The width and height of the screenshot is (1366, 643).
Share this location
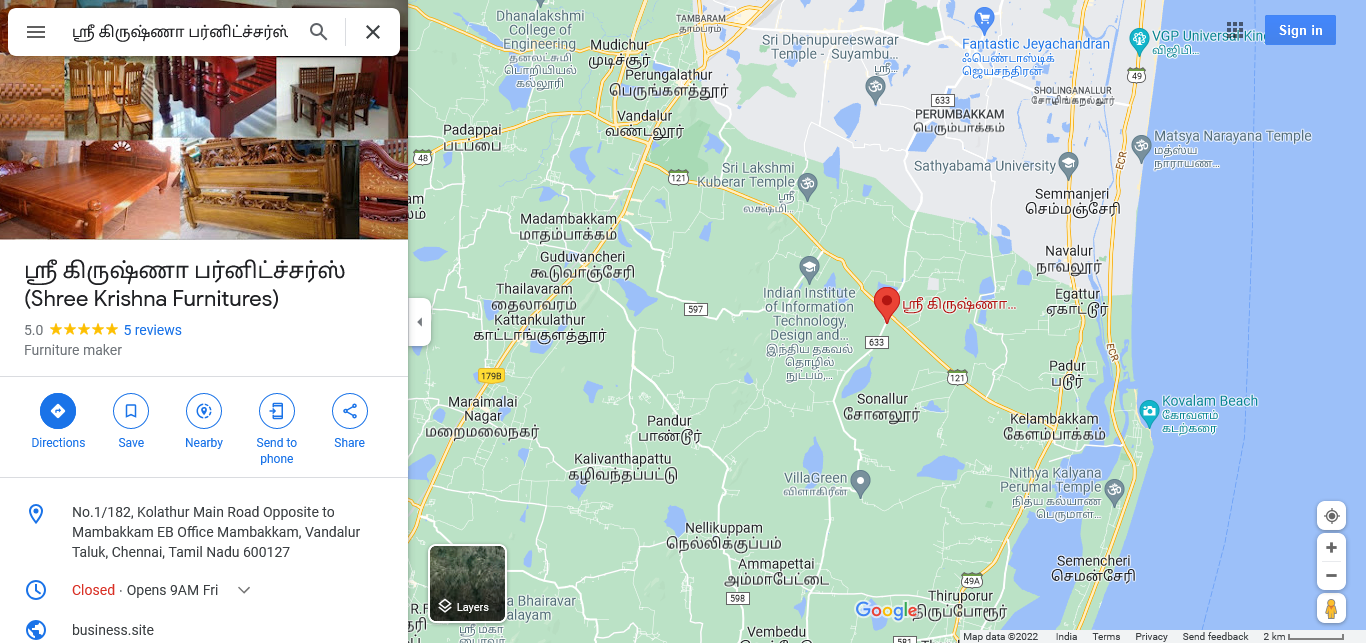click(x=350, y=421)
